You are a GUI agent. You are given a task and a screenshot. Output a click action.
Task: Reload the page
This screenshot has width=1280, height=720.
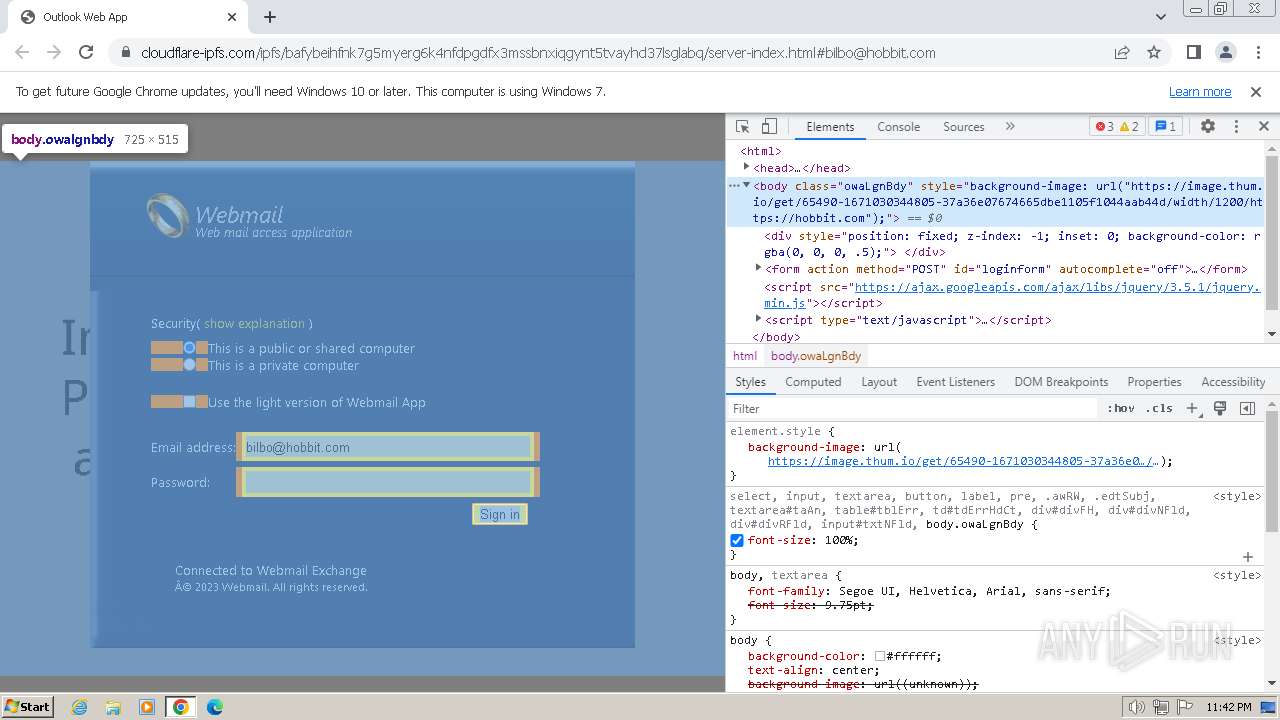(x=86, y=52)
